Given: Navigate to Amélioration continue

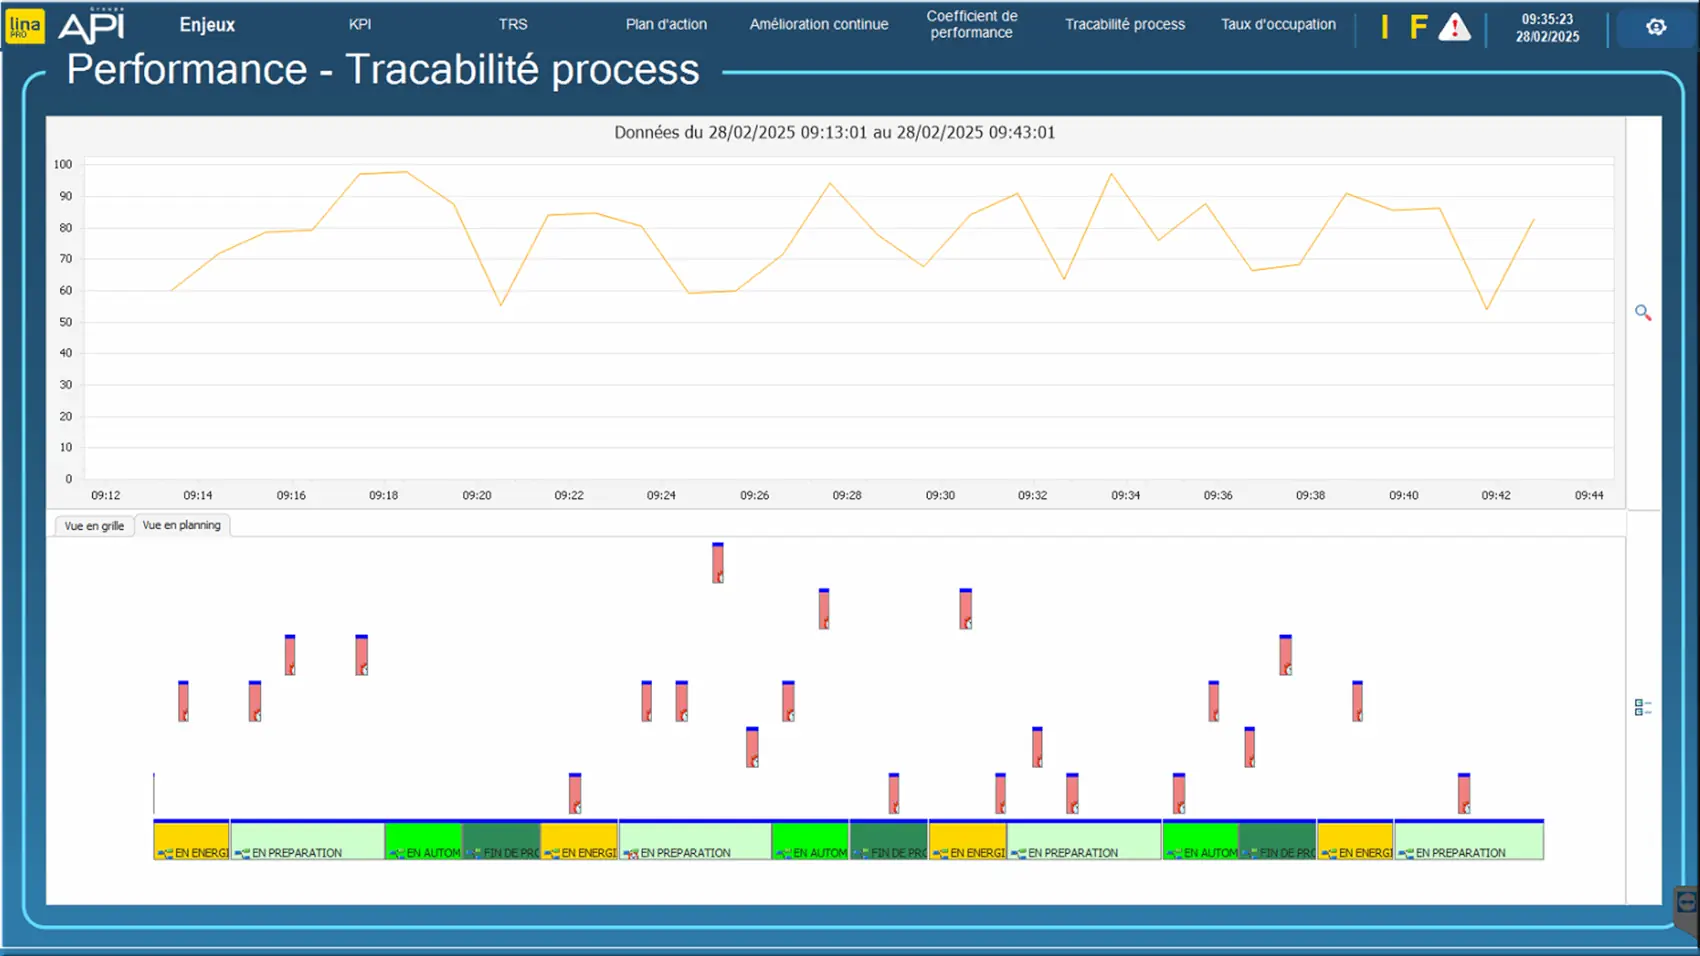Looking at the screenshot, I should (x=819, y=25).
